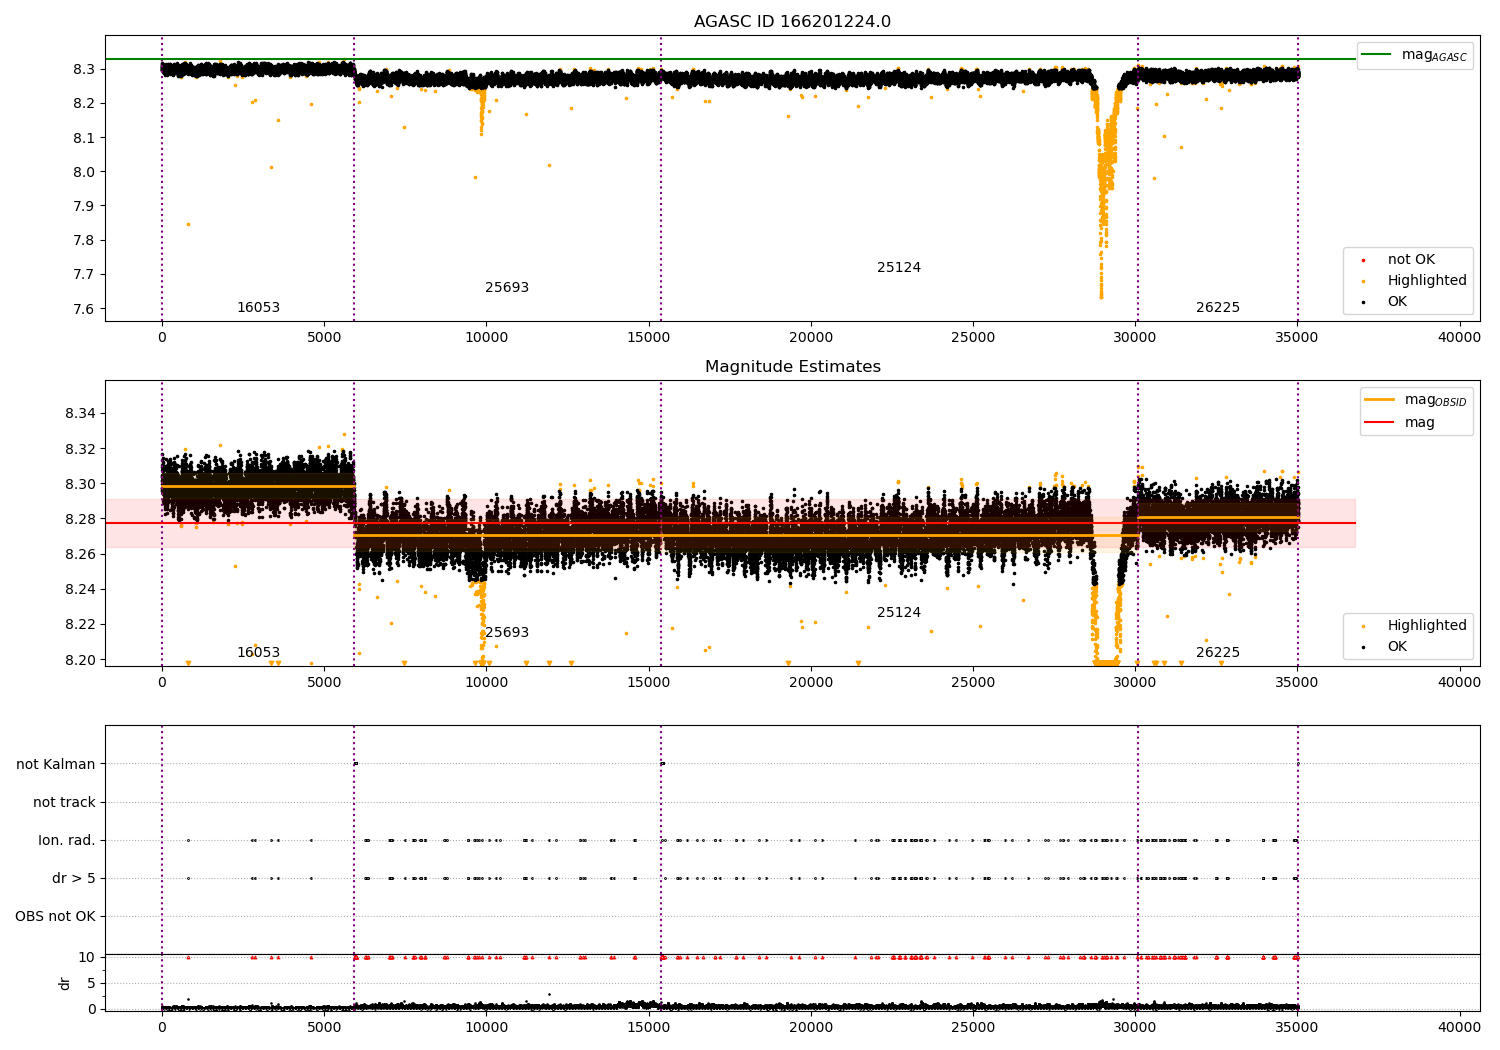The image size is (1500, 1050).
Task: Click x-axis tick 20000 under the top plot
Action: 811,338
